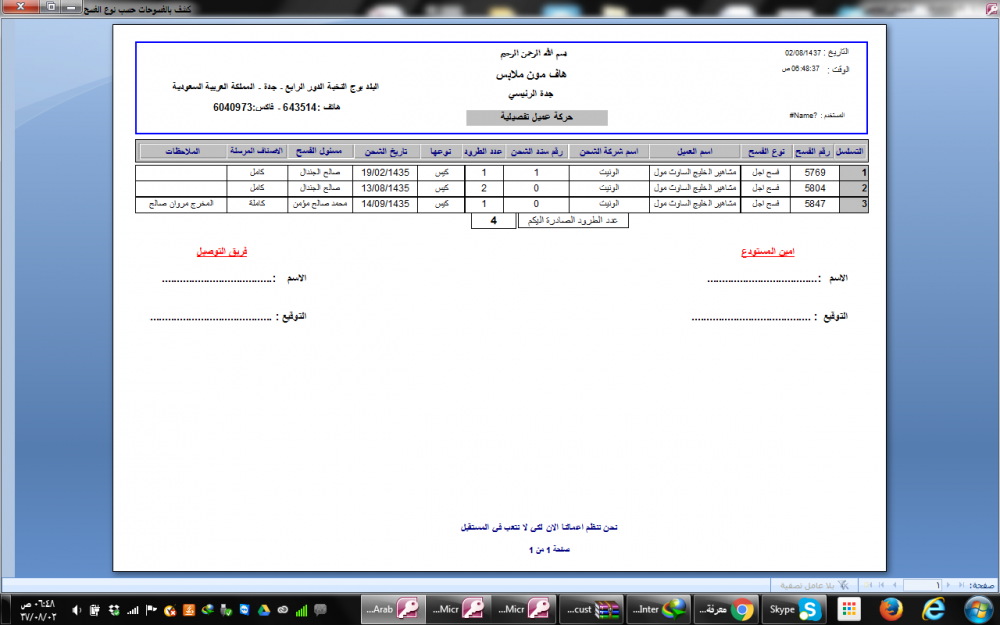
Task: Select the cell with number 5847
Action: [x=814, y=204]
